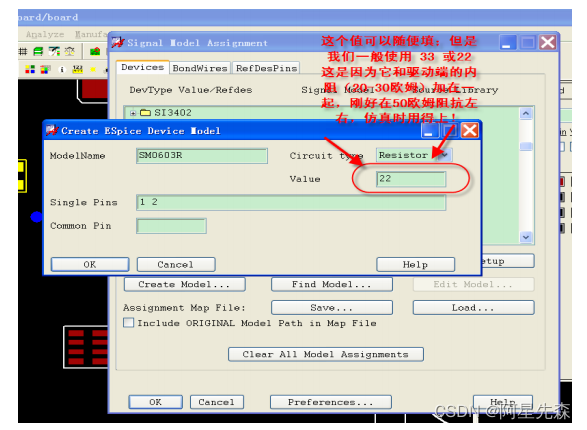Click the device list scroll down arrow
Screen dimensions: 587x430
(526, 237)
